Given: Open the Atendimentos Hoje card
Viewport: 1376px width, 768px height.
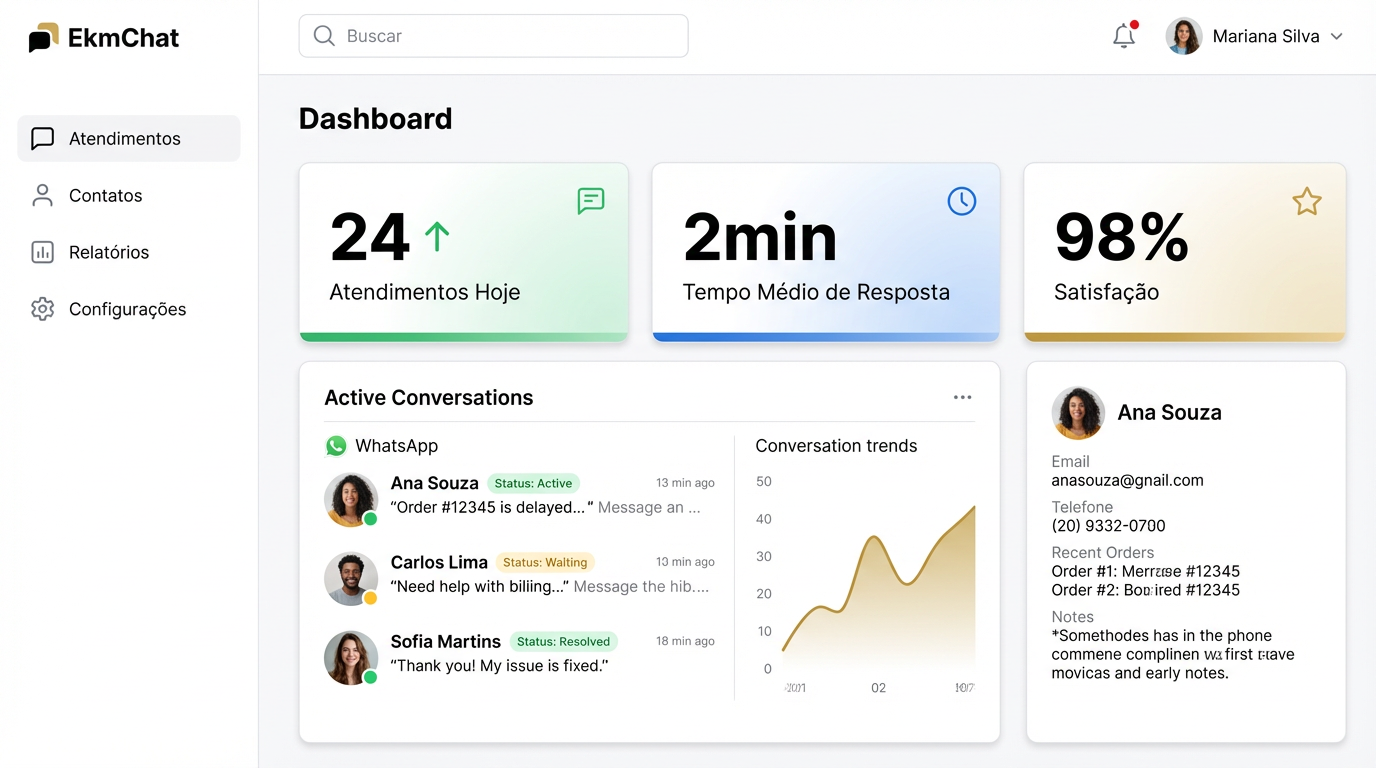Looking at the screenshot, I should [x=464, y=252].
